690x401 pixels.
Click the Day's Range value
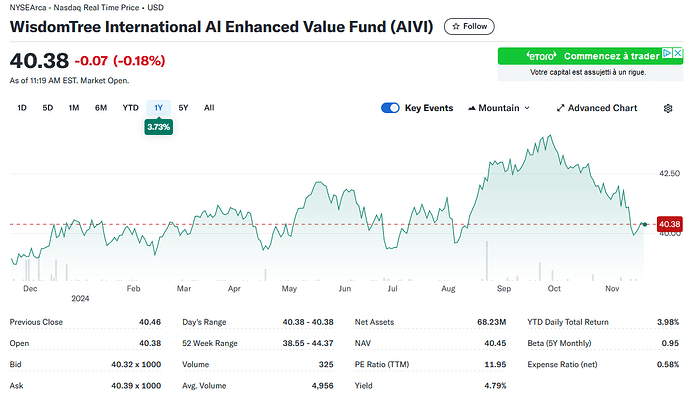[x=308, y=322]
